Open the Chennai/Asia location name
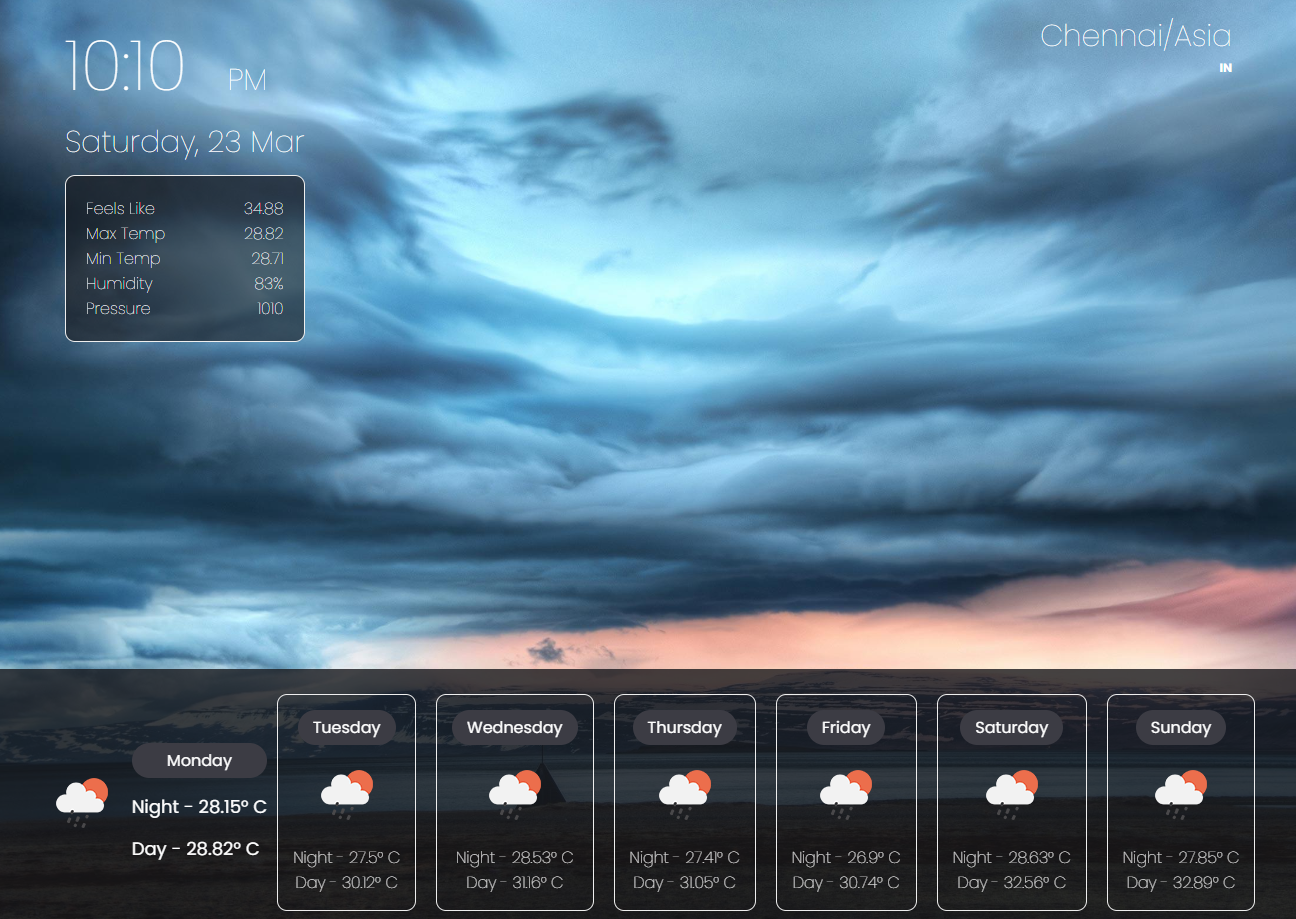1296x919 pixels. [x=1135, y=36]
